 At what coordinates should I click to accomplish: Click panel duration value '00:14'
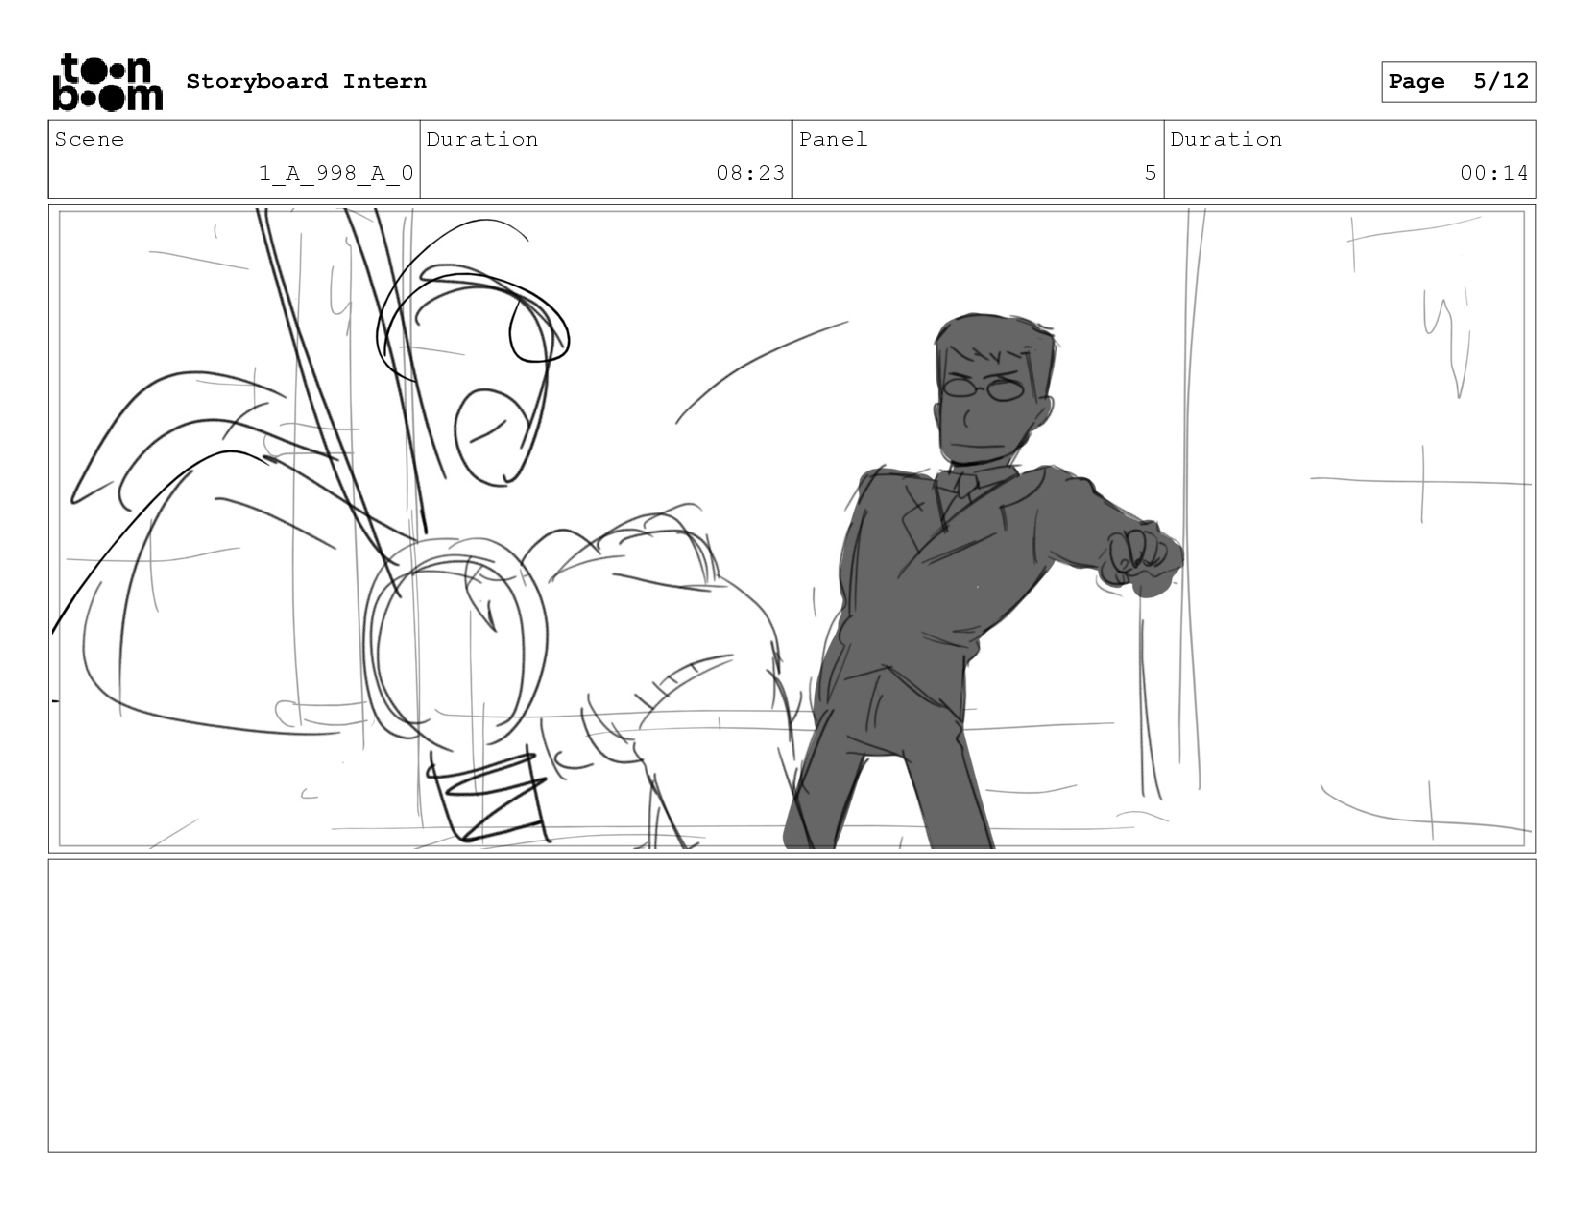pyautogui.click(x=1494, y=173)
